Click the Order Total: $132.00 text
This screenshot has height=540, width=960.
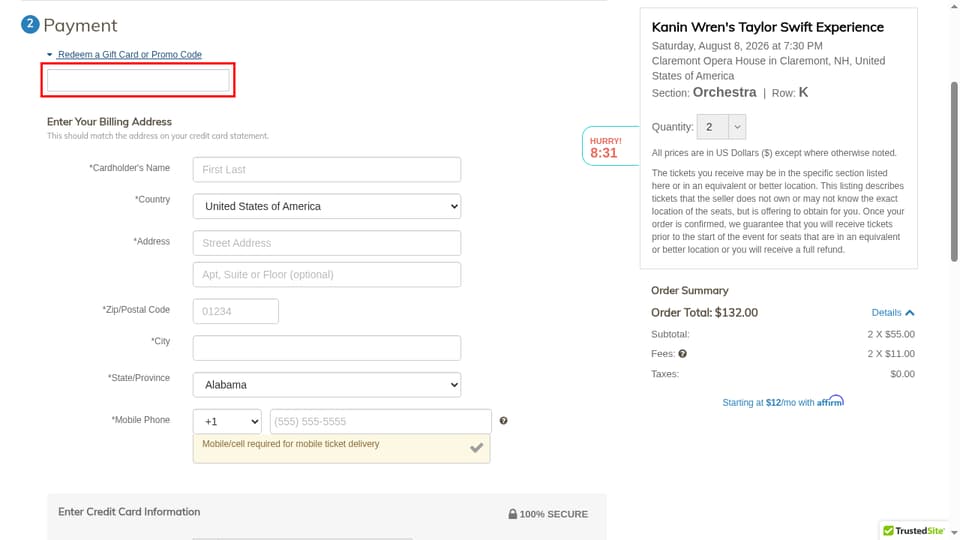(704, 312)
